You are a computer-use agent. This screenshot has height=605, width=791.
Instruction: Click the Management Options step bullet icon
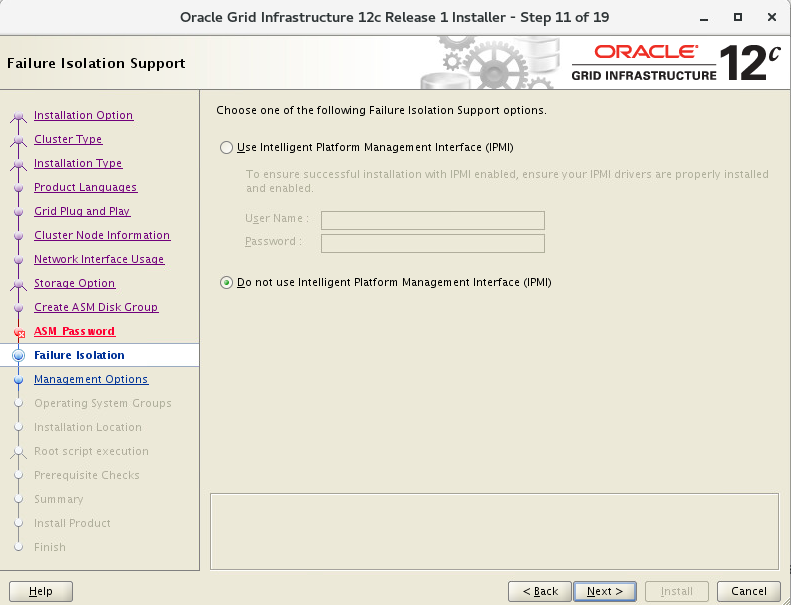(x=19, y=379)
